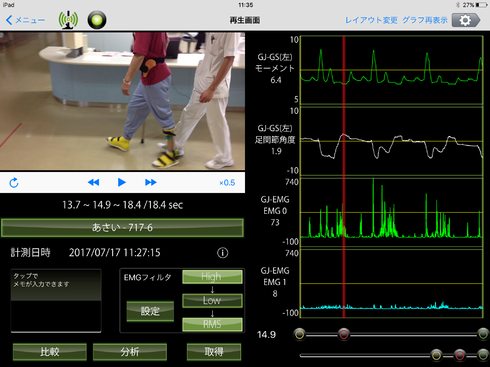Tap the EMGフィルタ label
490x367 pixels.
147,278
